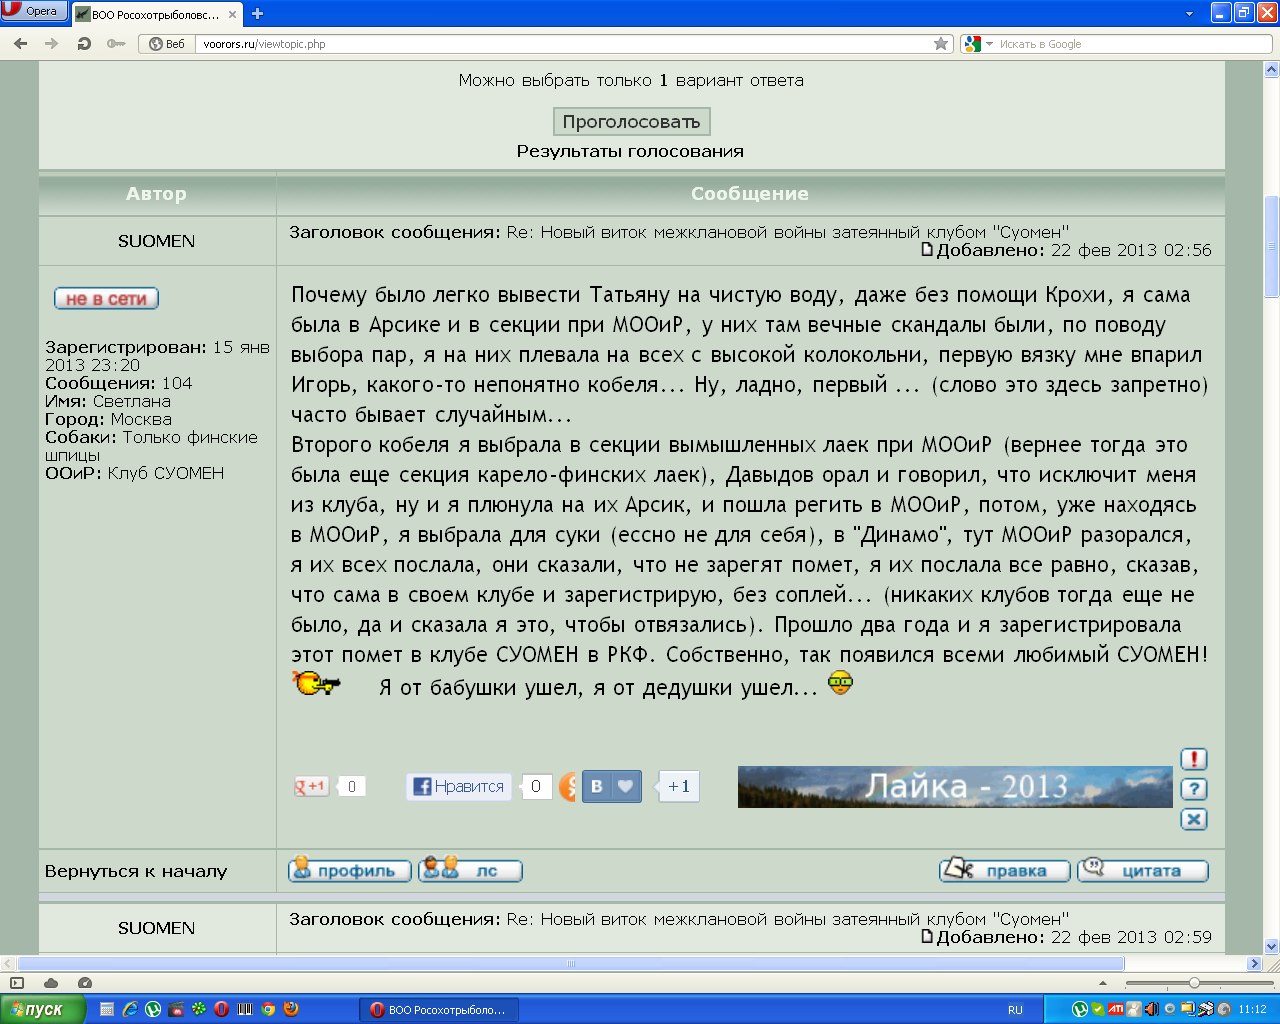1280x1024 pixels.
Task: Reload the page with the refresh icon
Action: pos(84,44)
